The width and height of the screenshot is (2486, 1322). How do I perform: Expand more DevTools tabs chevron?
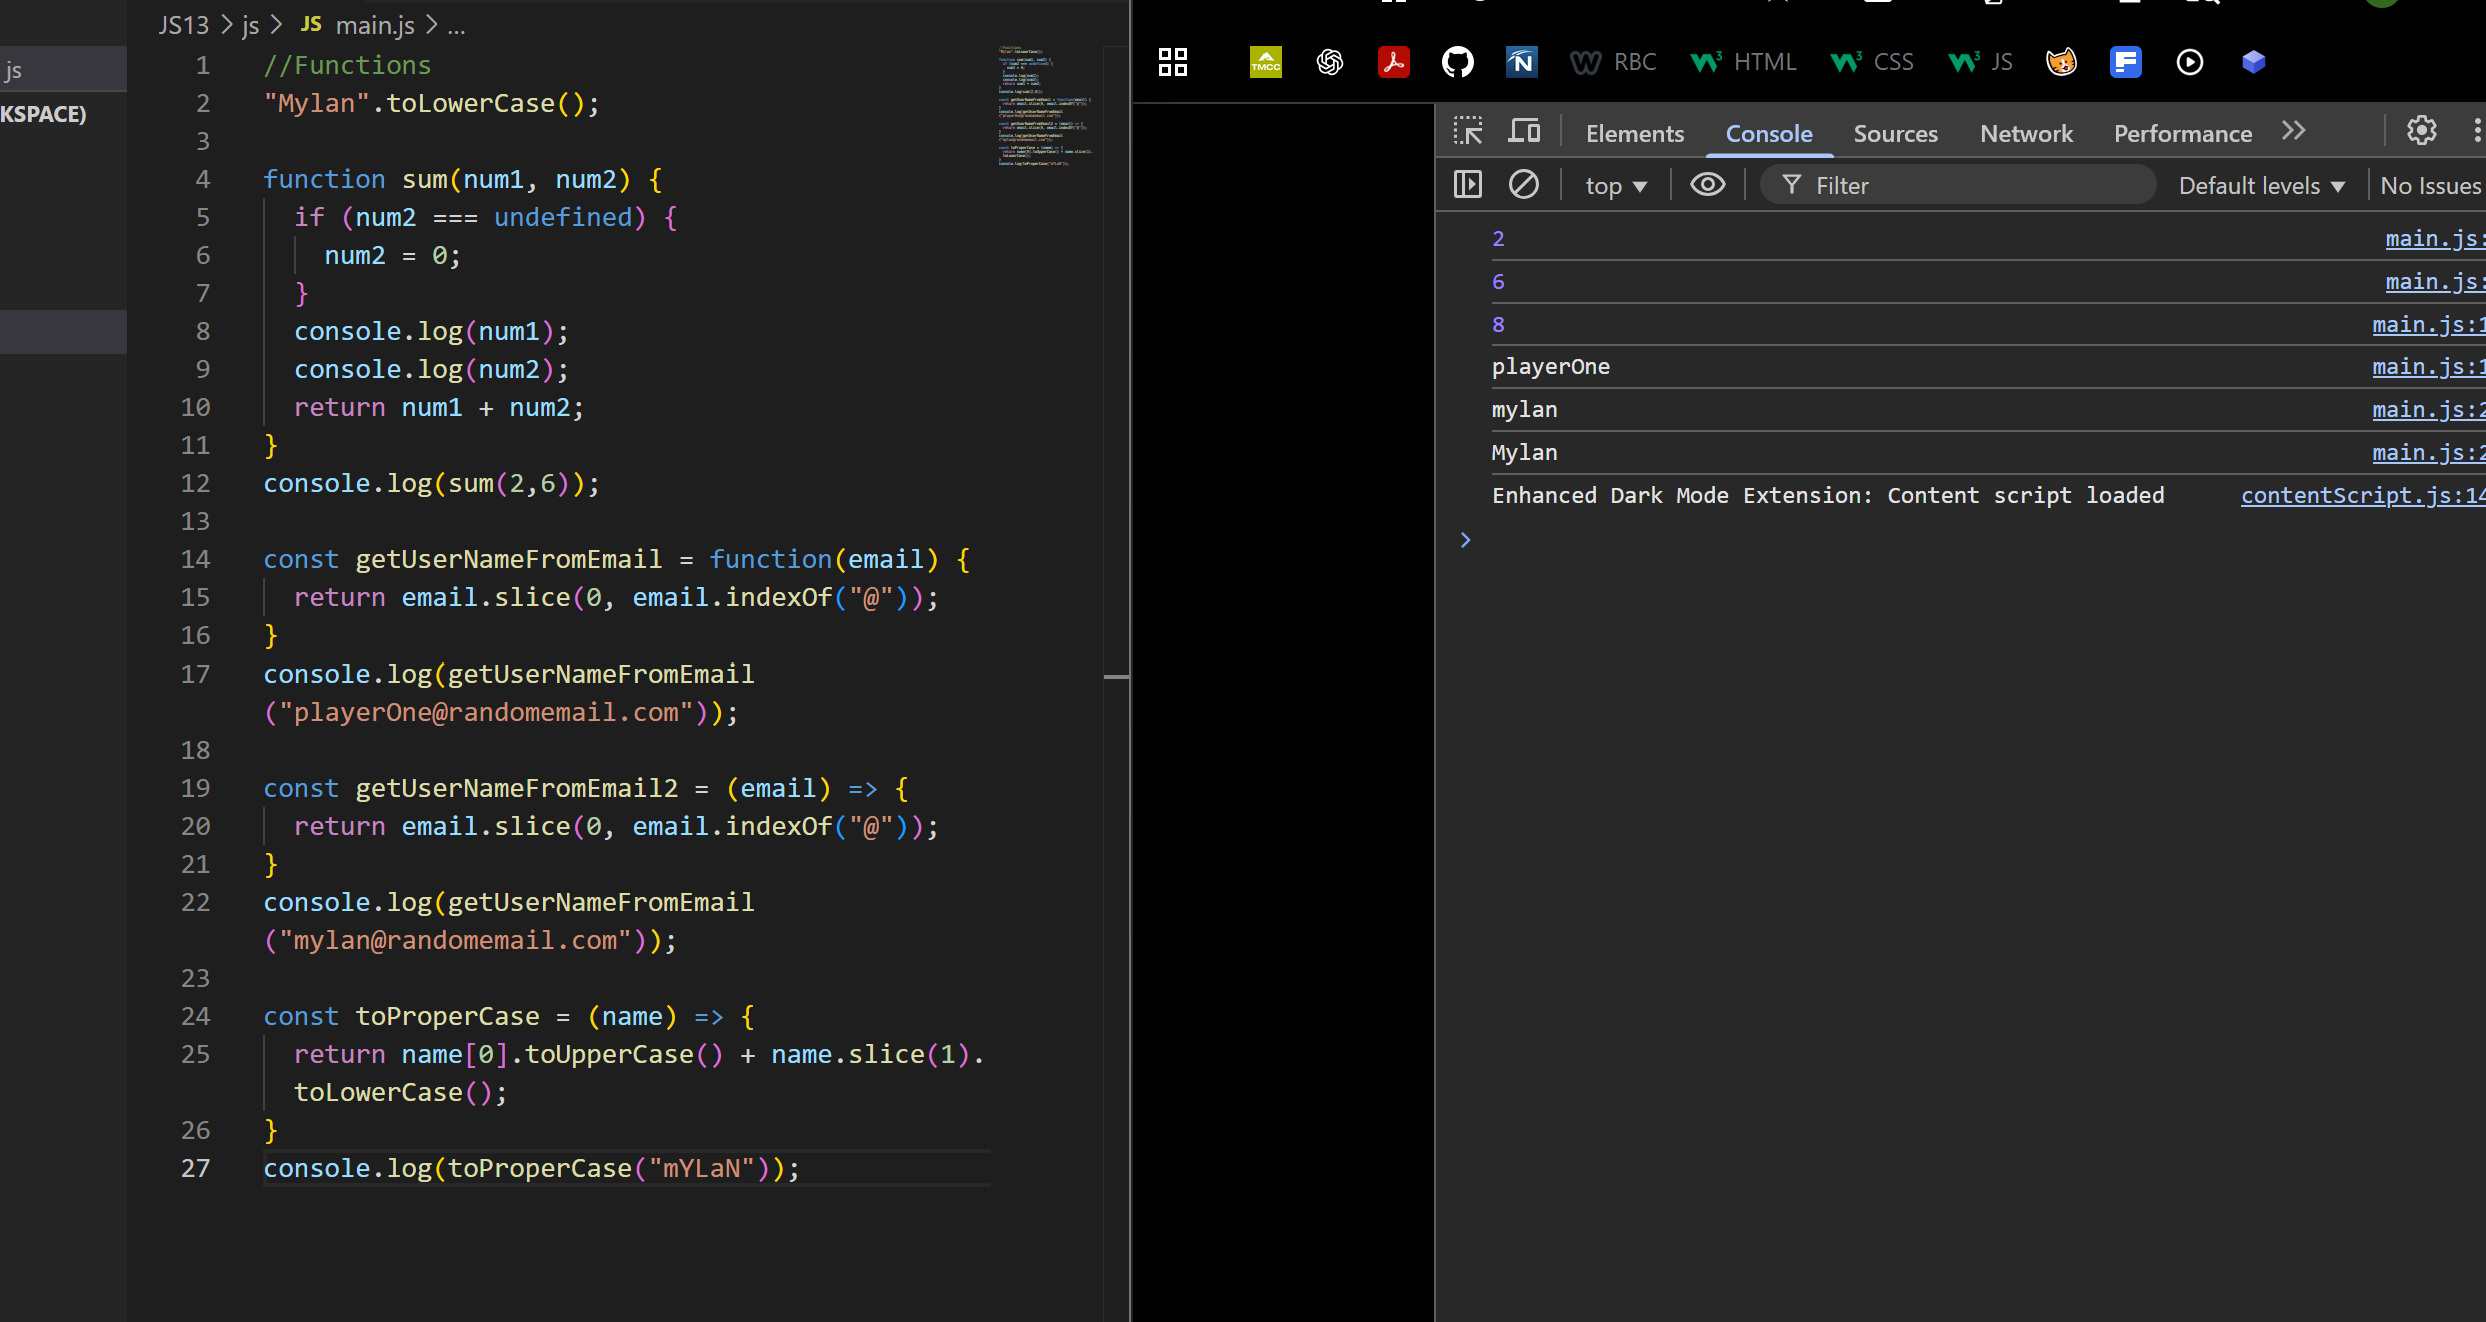[2293, 131]
